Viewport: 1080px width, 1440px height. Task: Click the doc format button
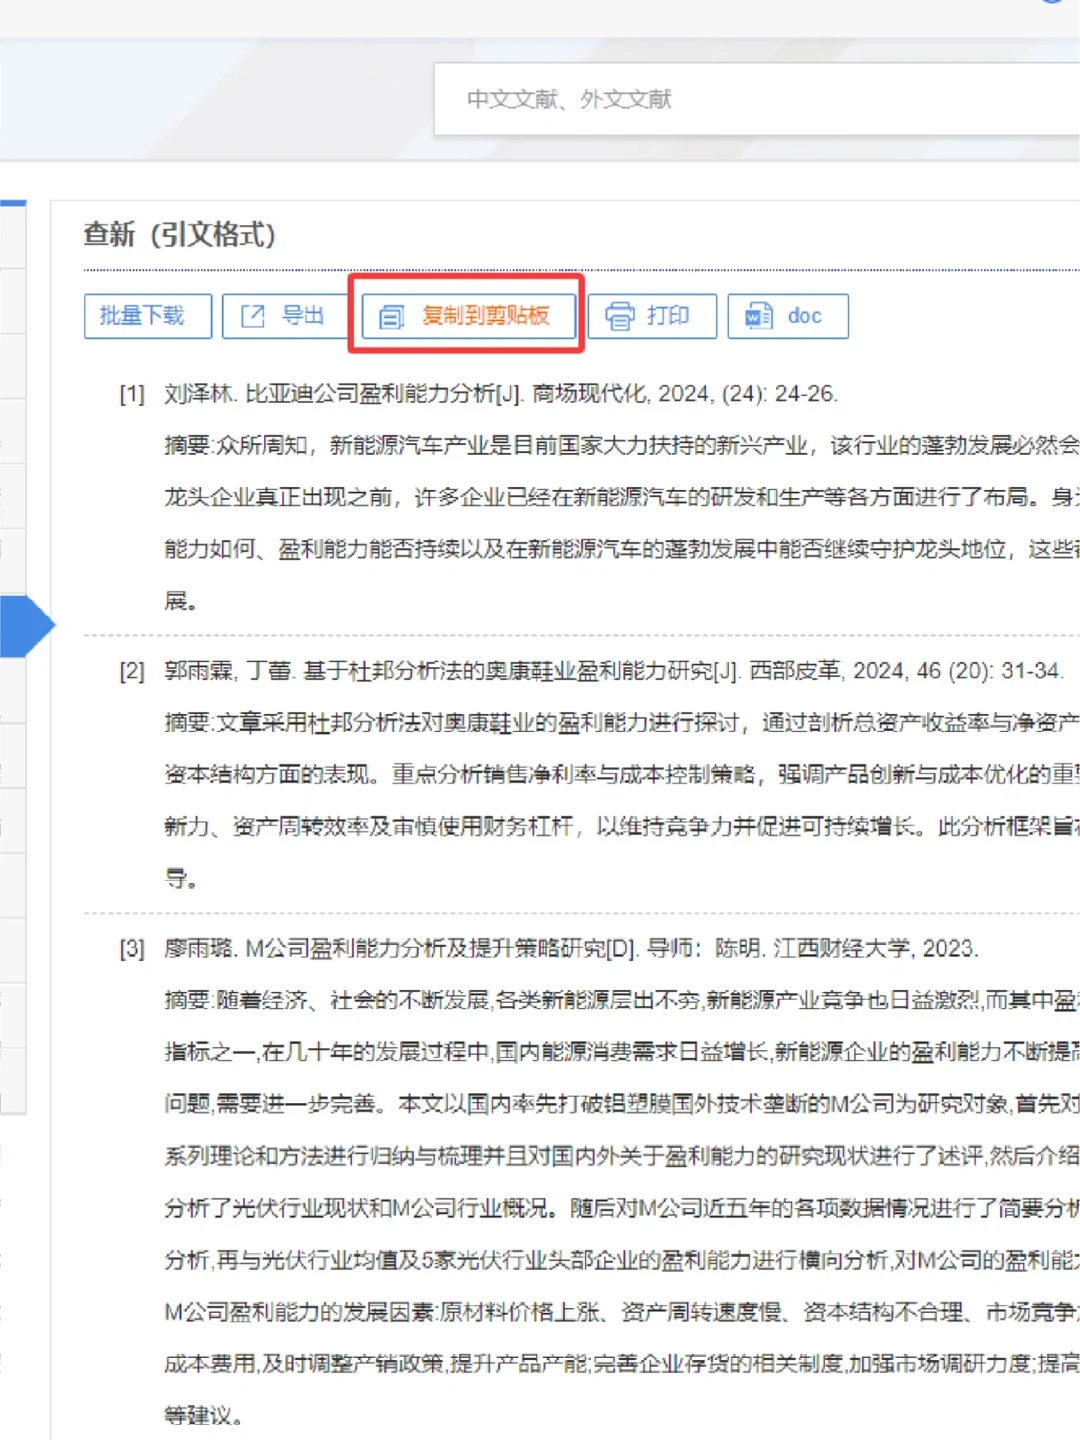point(788,316)
